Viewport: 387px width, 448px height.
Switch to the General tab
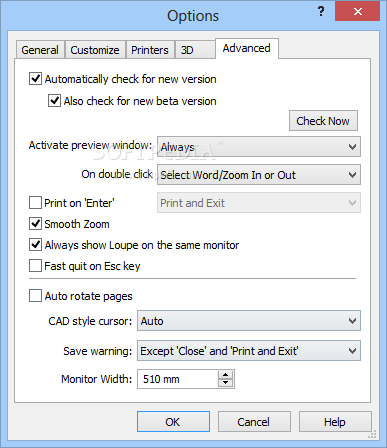tap(40, 50)
